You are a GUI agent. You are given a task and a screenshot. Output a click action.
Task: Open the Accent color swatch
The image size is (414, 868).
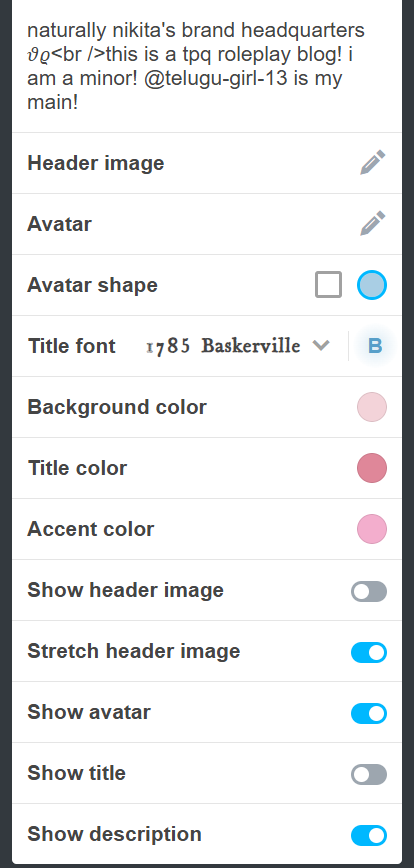pyautogui.click(x=371, y=529)
